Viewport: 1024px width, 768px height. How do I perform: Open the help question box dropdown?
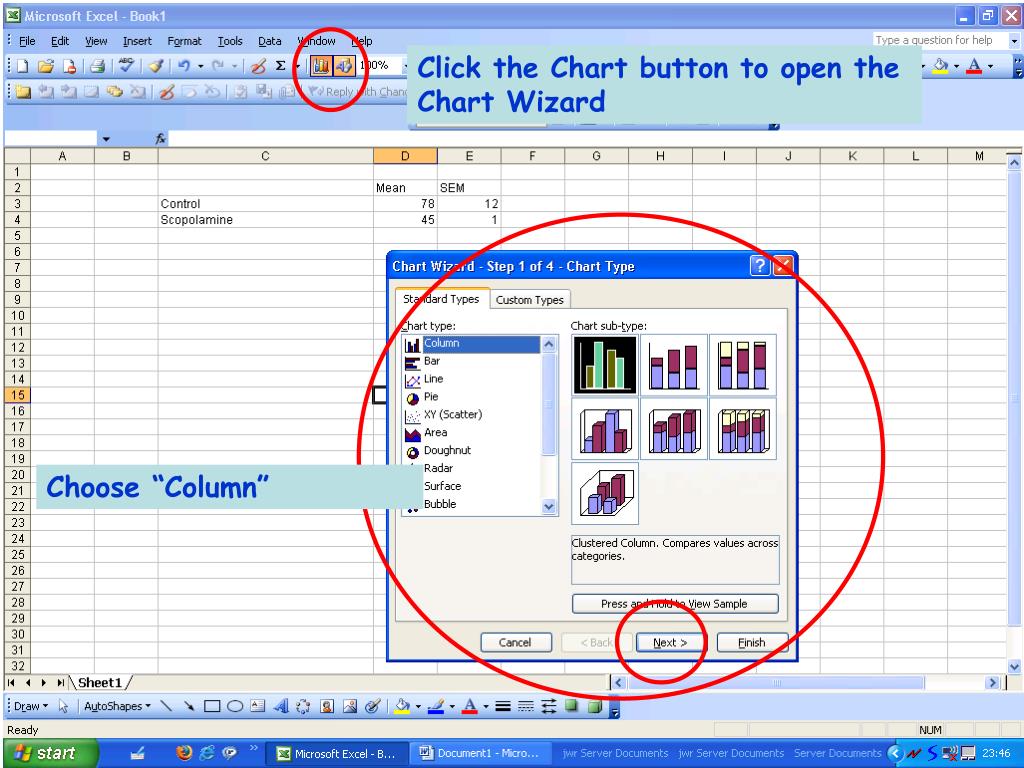click(1014, 40)
